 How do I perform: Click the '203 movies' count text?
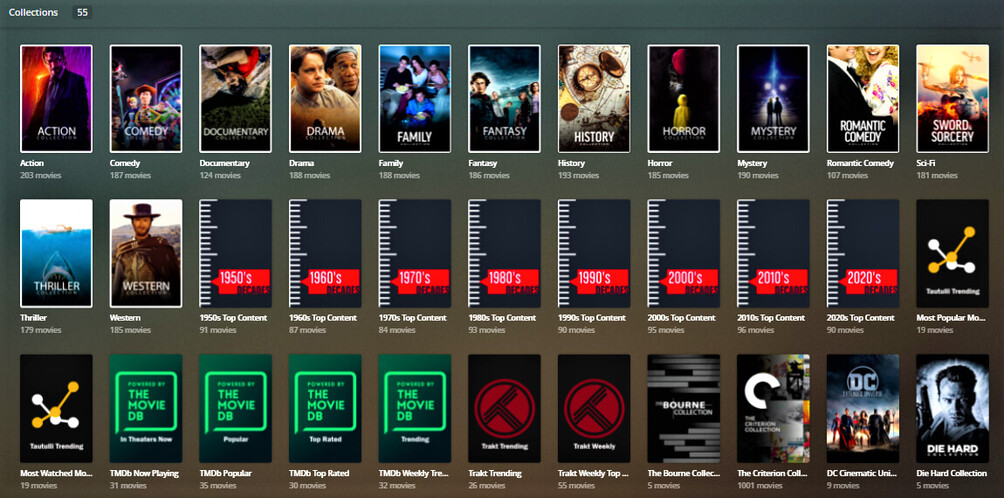(40, 175)
